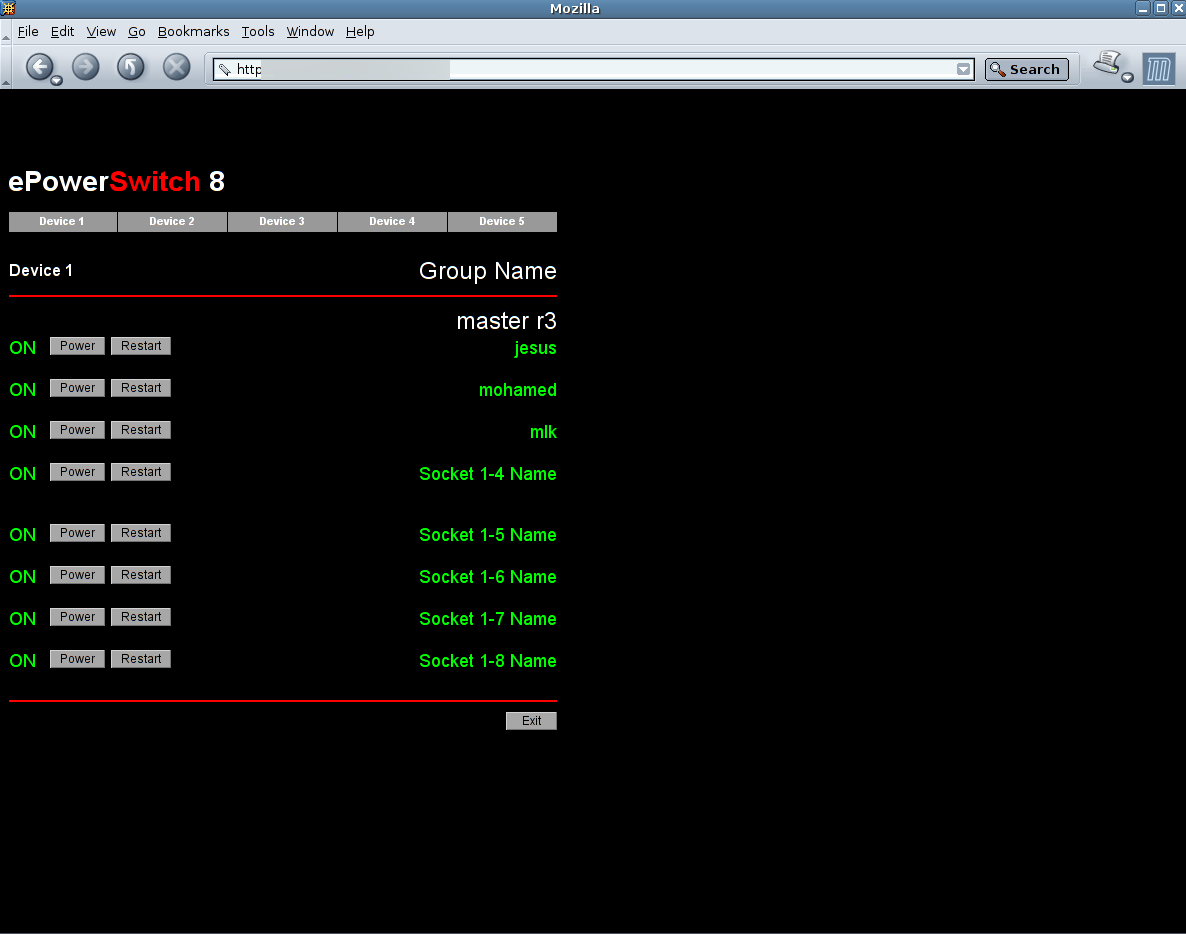Image resolution: width=1186 pixels, height=934 pixels.
Task: Click the bookmark icon beside the URL
Action: (x=225, y=69)
